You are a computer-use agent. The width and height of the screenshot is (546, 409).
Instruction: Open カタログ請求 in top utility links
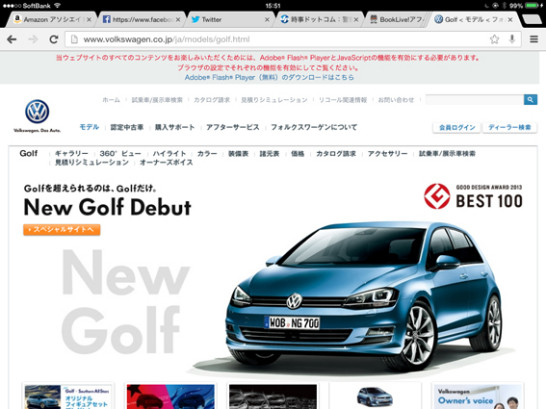212,100
